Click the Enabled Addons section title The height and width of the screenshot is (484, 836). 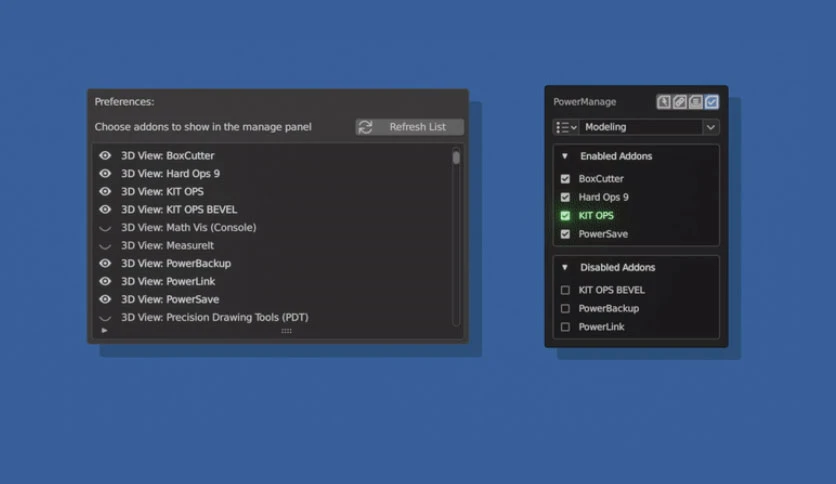[x=616, y=156]
